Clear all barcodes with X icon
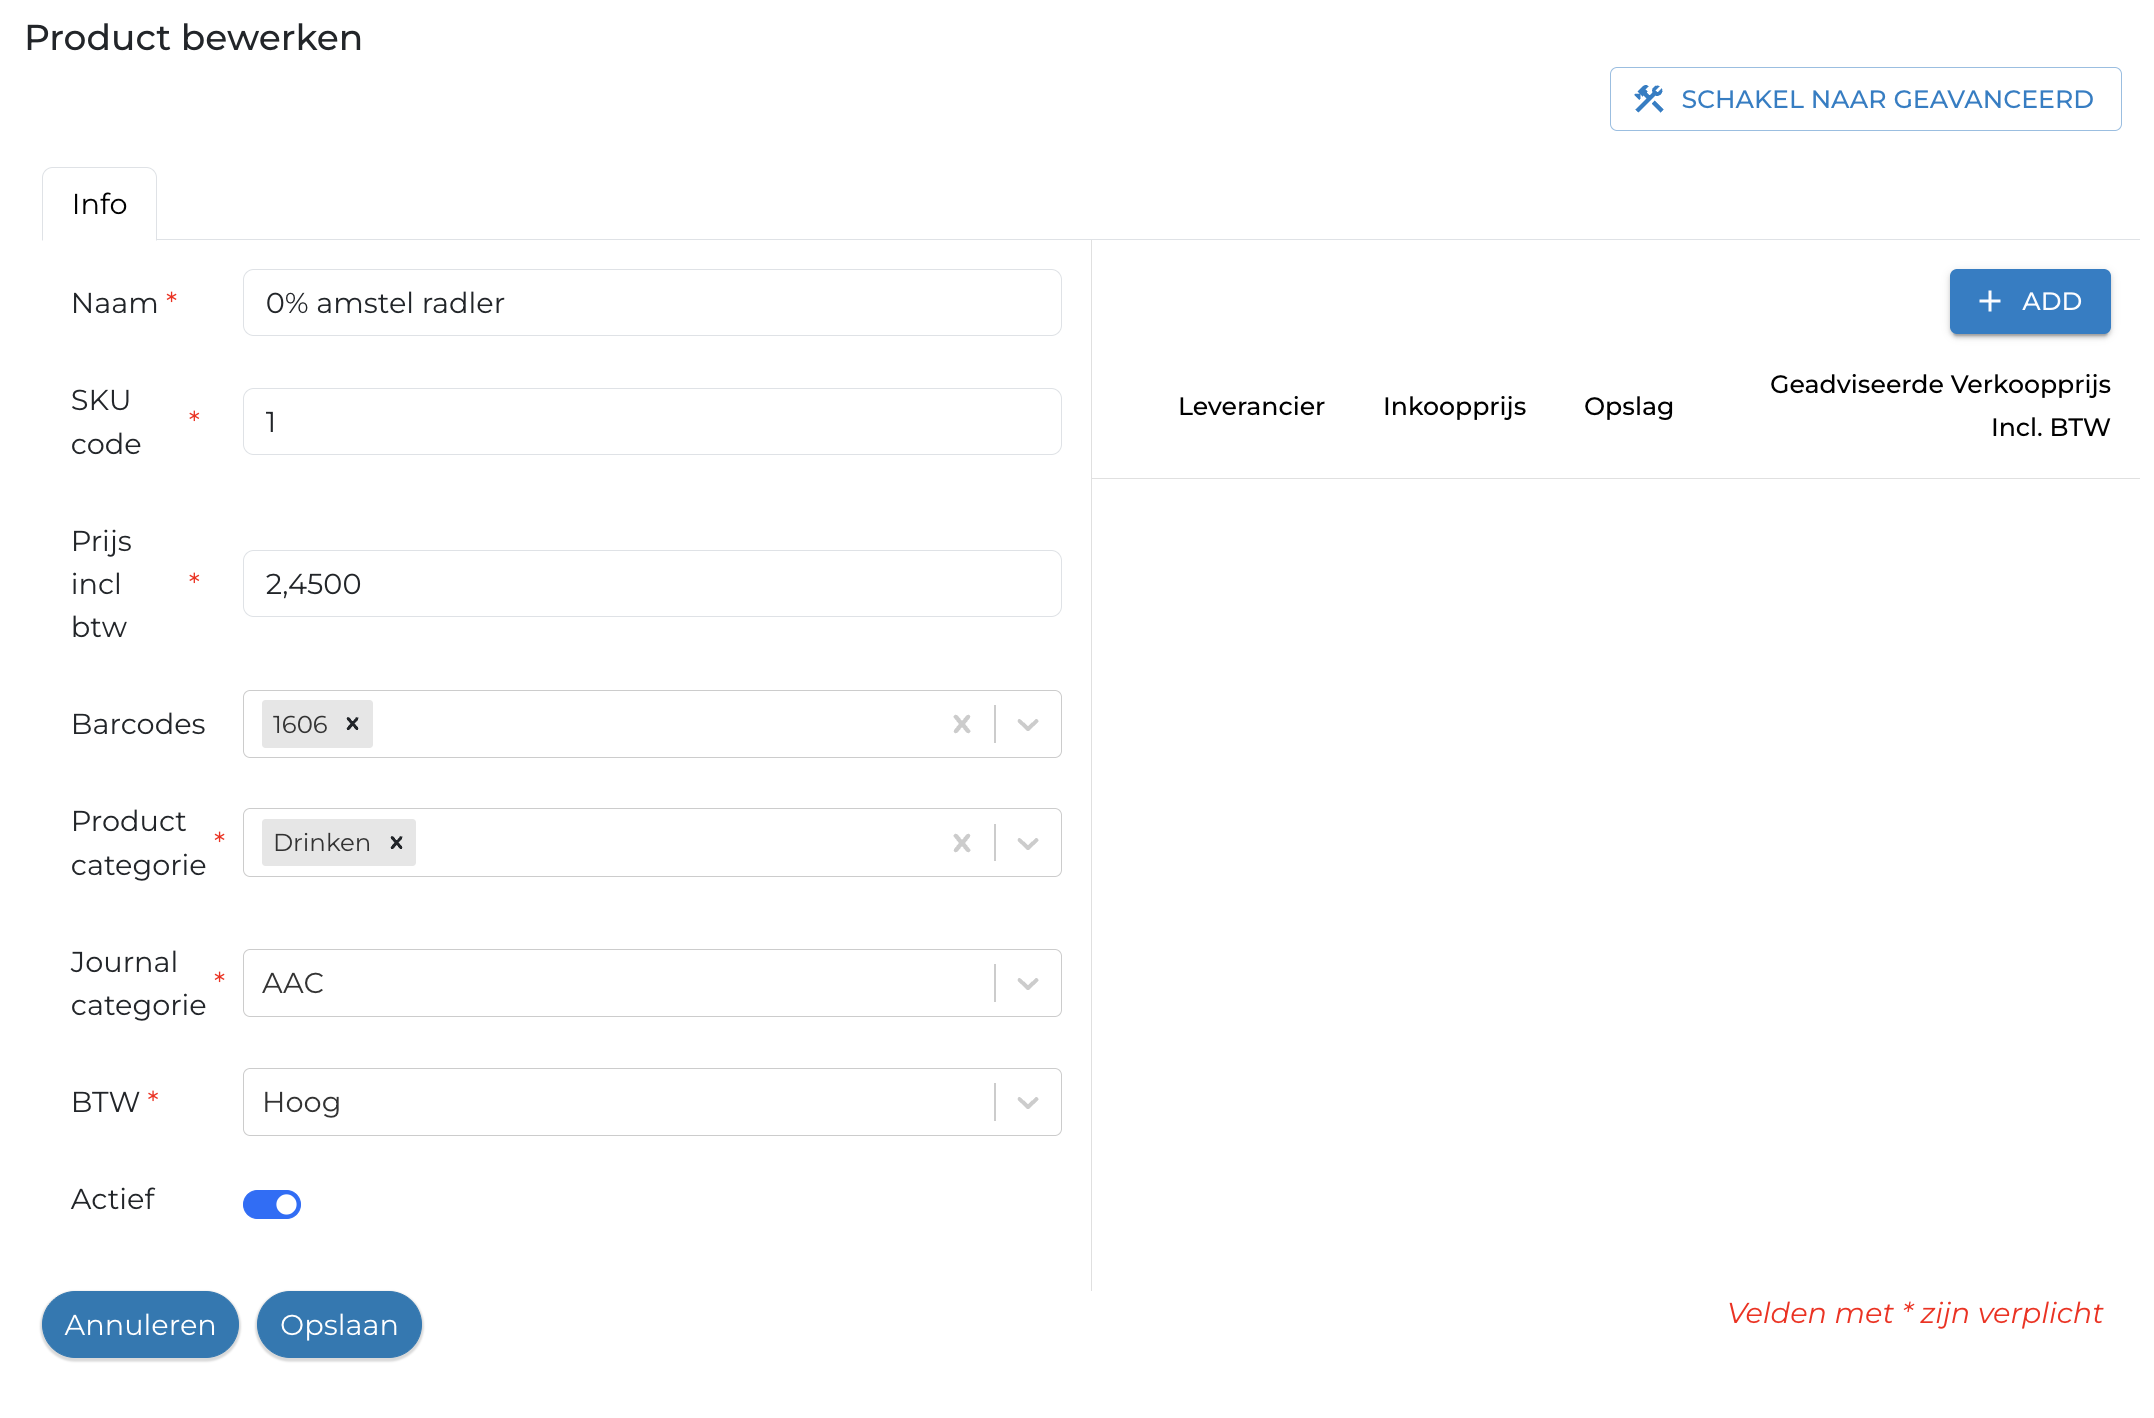This screenshot has width=2154, height=1418. point(961,724)
